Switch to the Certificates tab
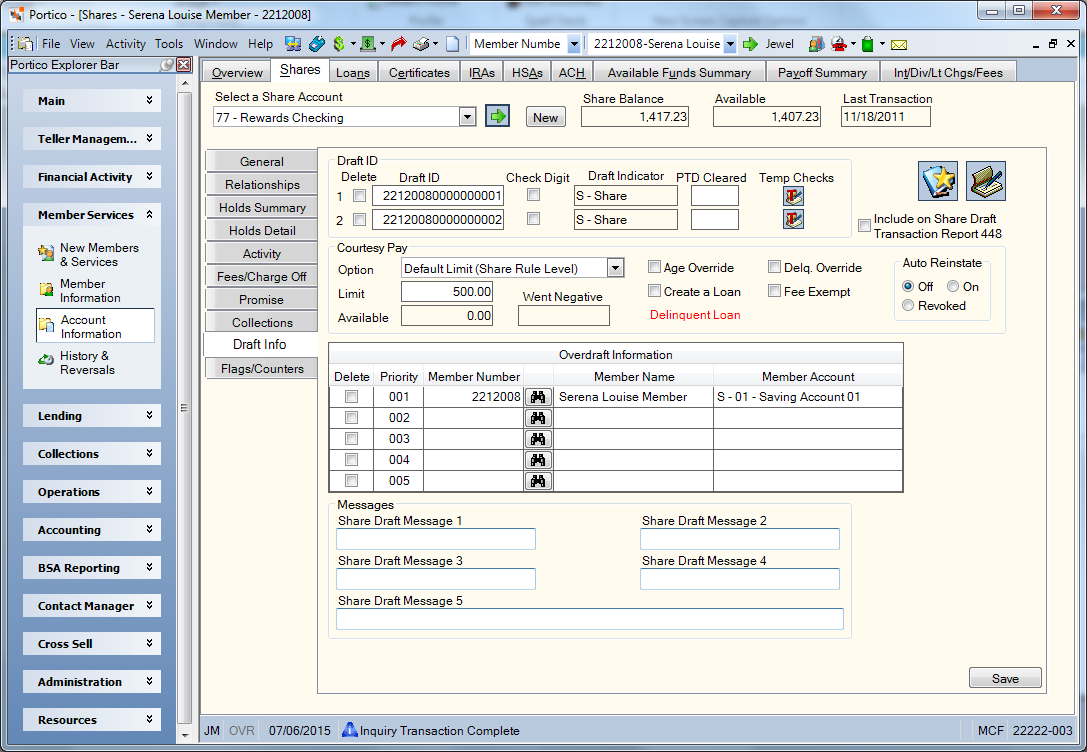 point(419,72)
